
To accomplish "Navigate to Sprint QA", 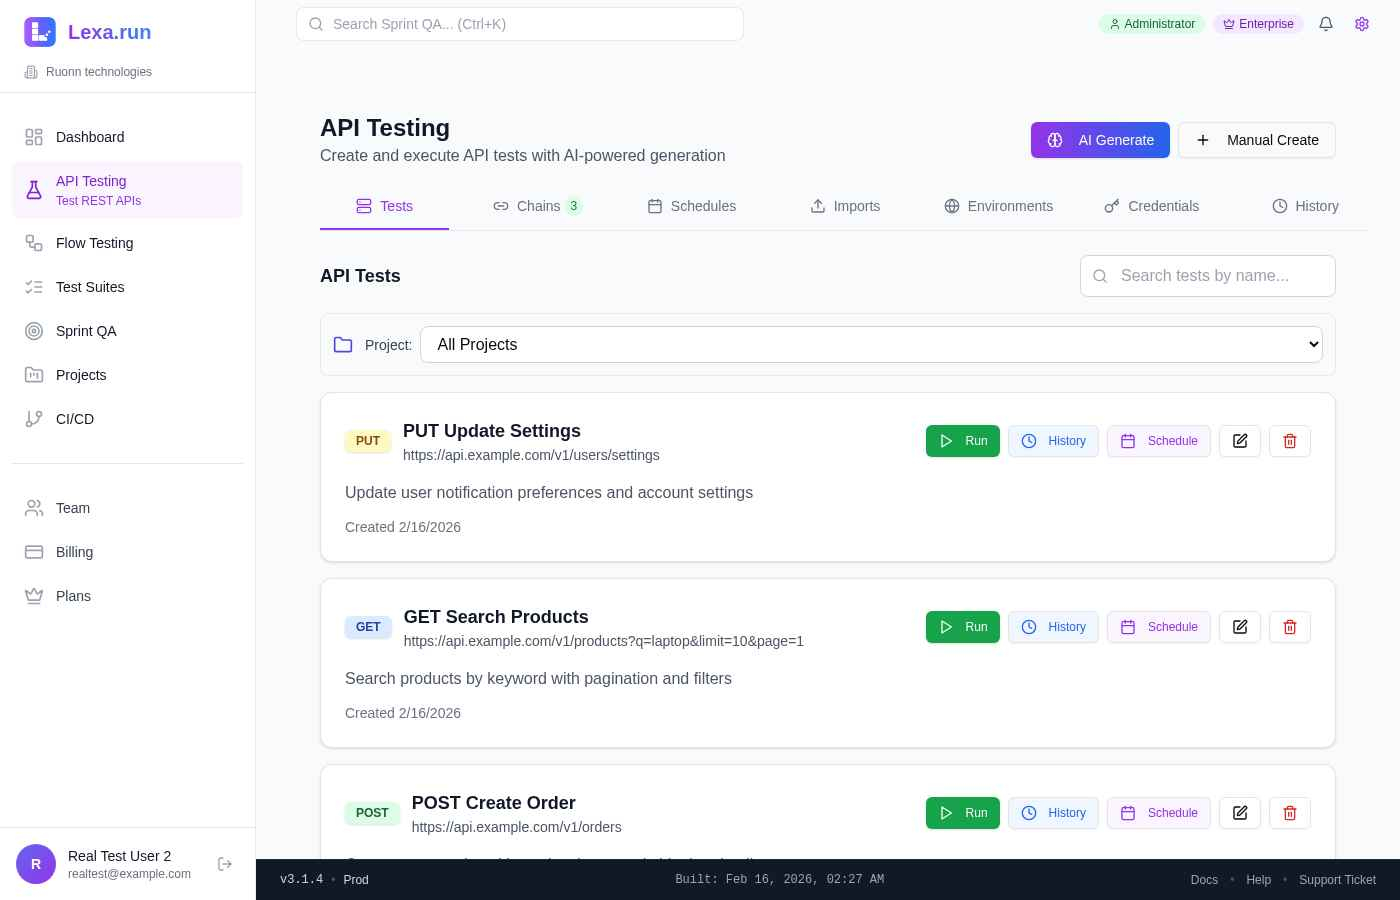I will coord(128,331).
